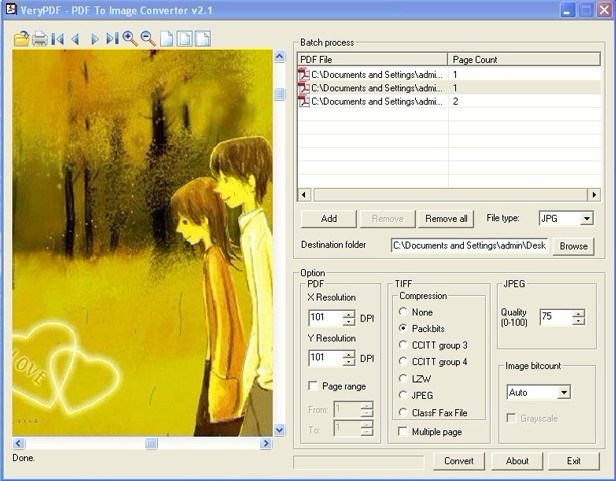Select None TIFF compression

pyautogui.click(x=403, y=312)
